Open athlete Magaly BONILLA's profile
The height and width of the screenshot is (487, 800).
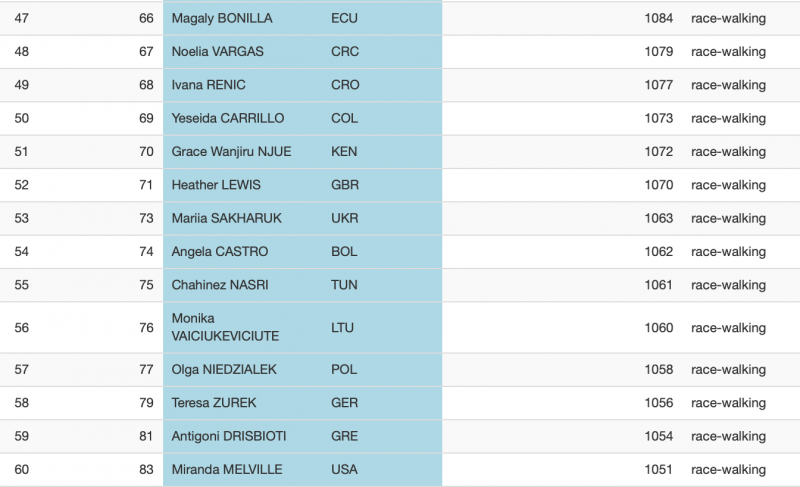[x=222, y=18]
